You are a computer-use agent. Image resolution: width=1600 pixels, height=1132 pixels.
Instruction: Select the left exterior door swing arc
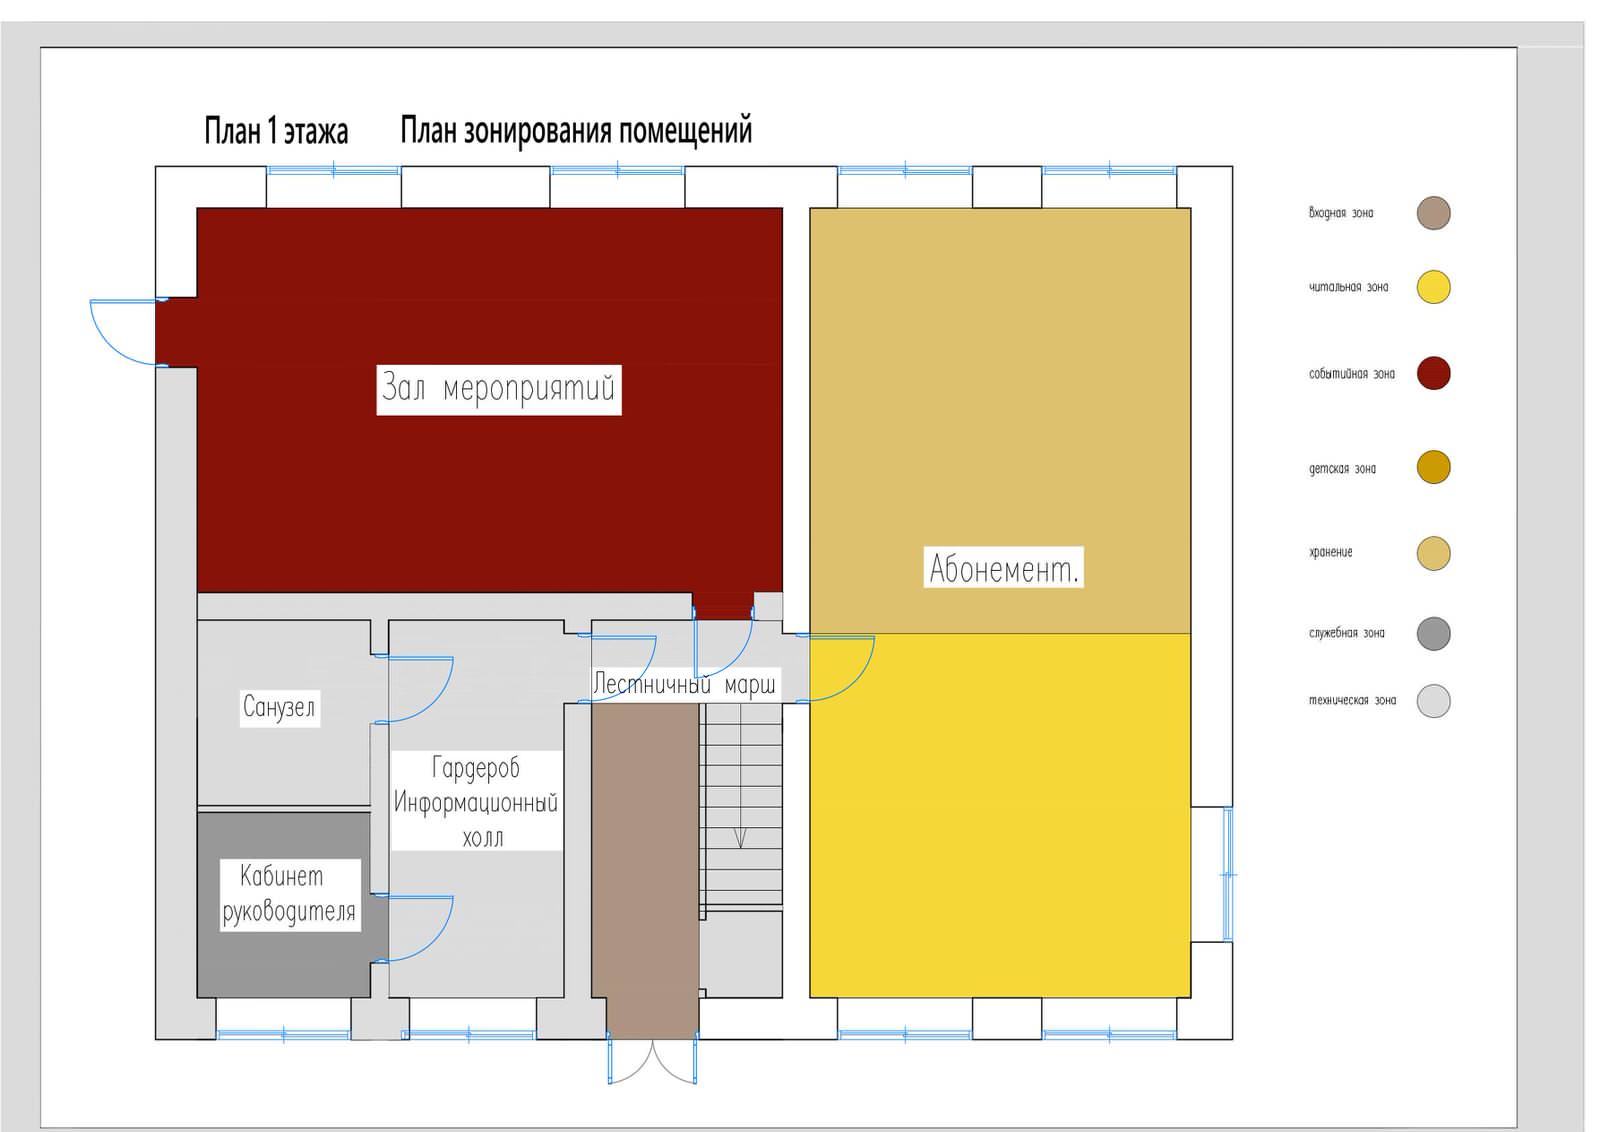click(x=118, y=332)
